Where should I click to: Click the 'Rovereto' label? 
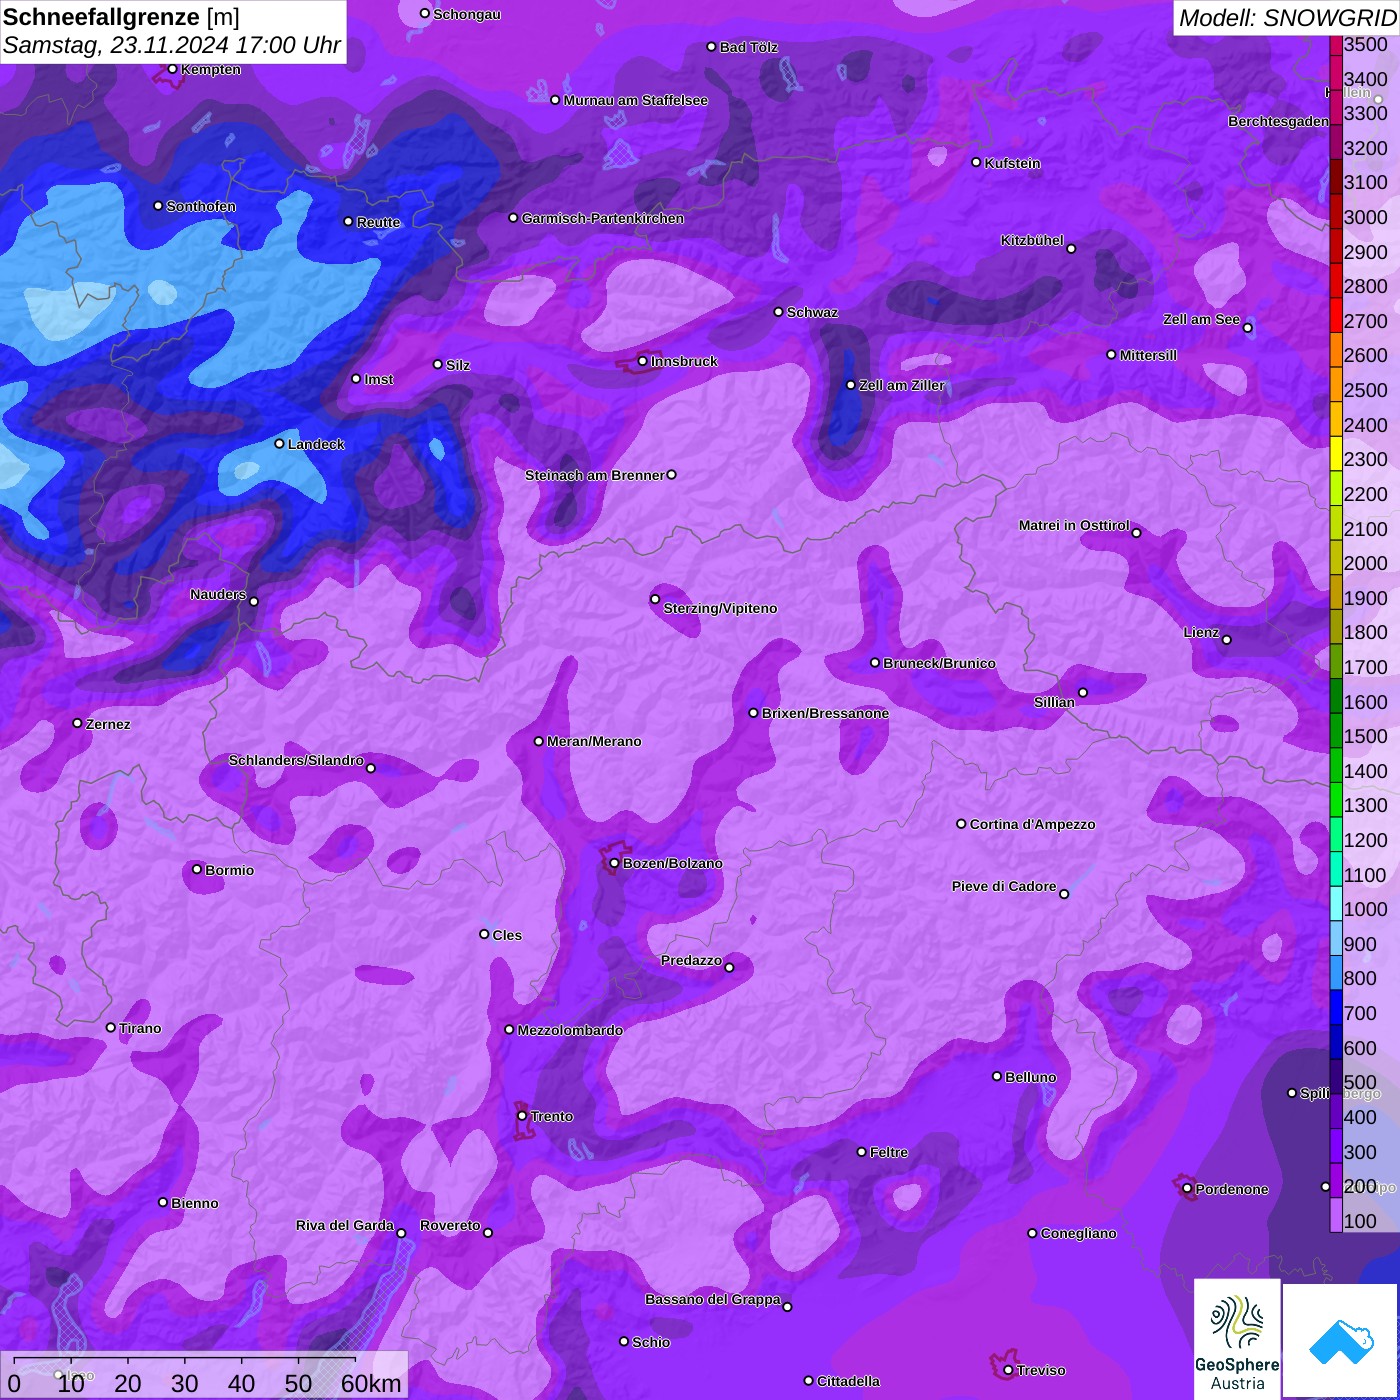click(x=450, y=1225)
